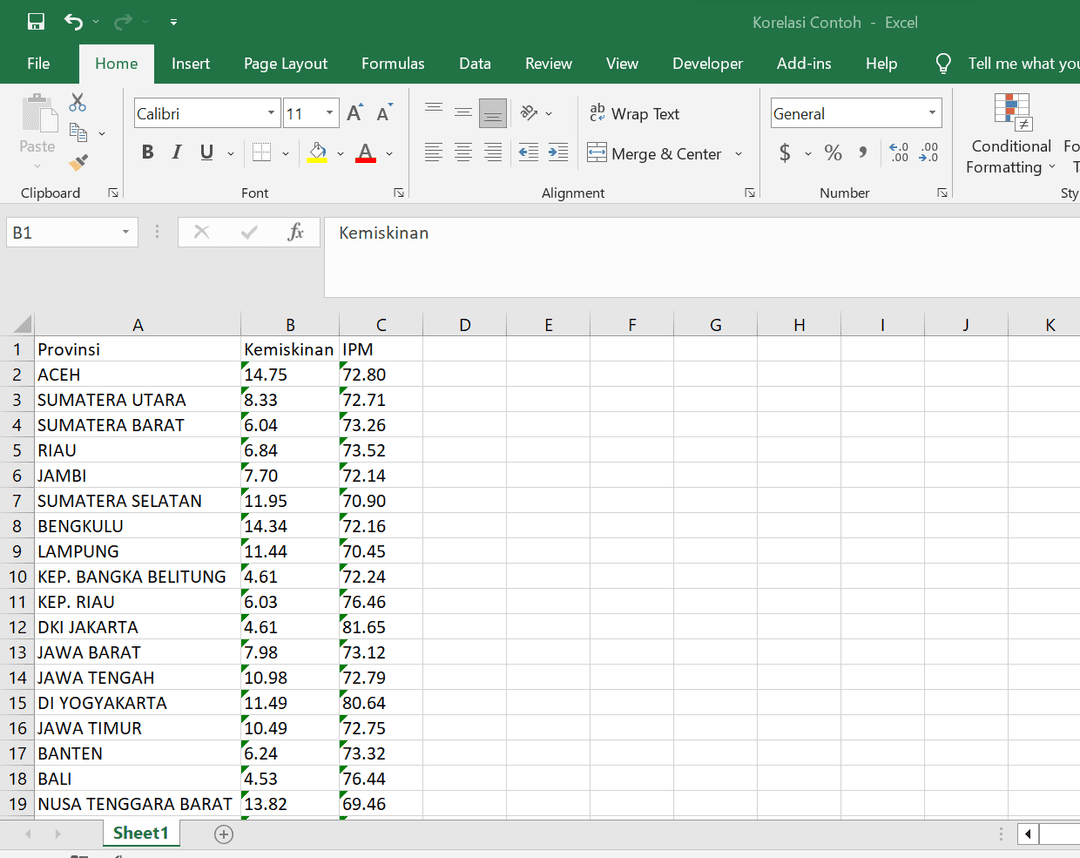
Task: Cut selection with the scissors icon
Action: 77,103
